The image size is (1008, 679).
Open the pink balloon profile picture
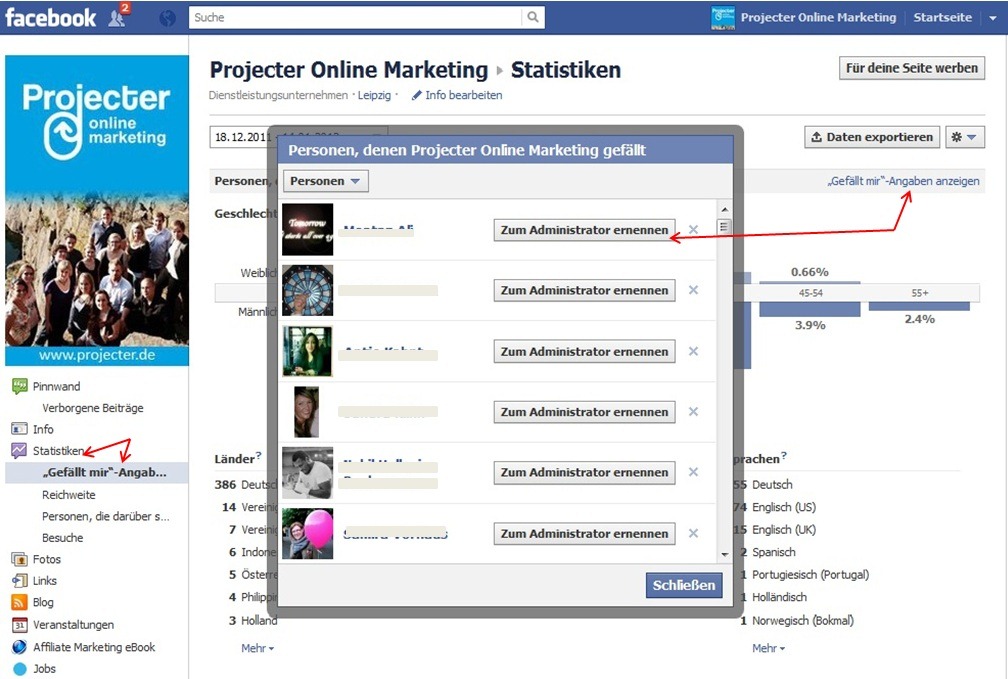308,533
